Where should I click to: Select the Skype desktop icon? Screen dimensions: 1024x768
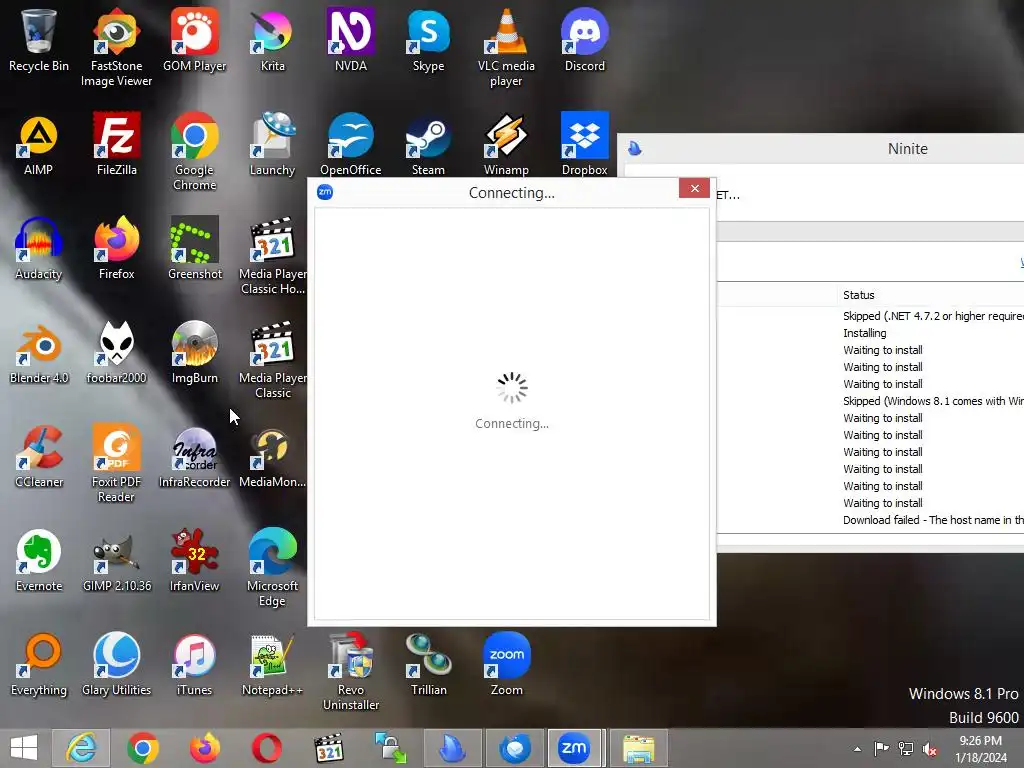(x=428, y=40)
